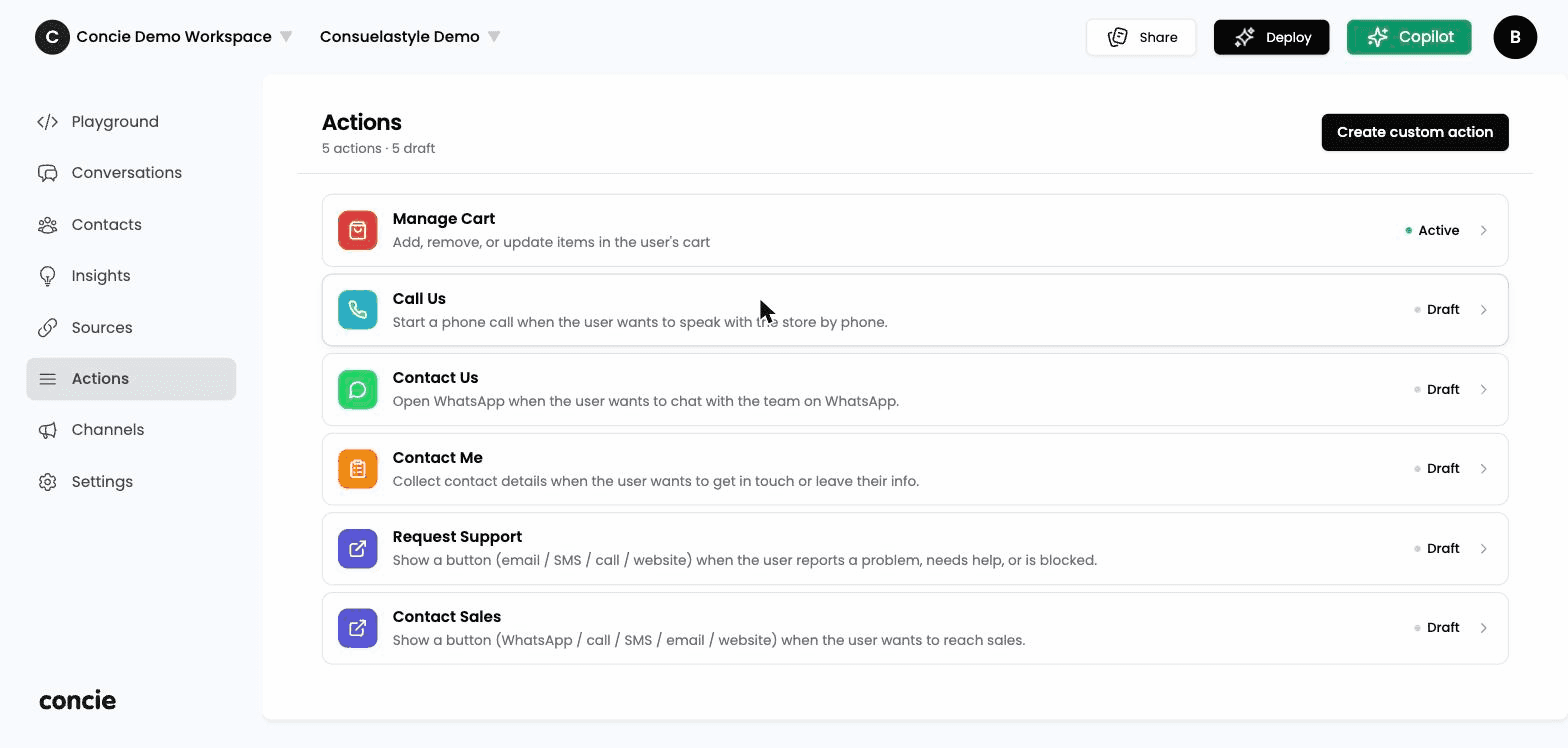Open Conversations in the sidebar
1568x748 pixels.
(x=131, y=173)
